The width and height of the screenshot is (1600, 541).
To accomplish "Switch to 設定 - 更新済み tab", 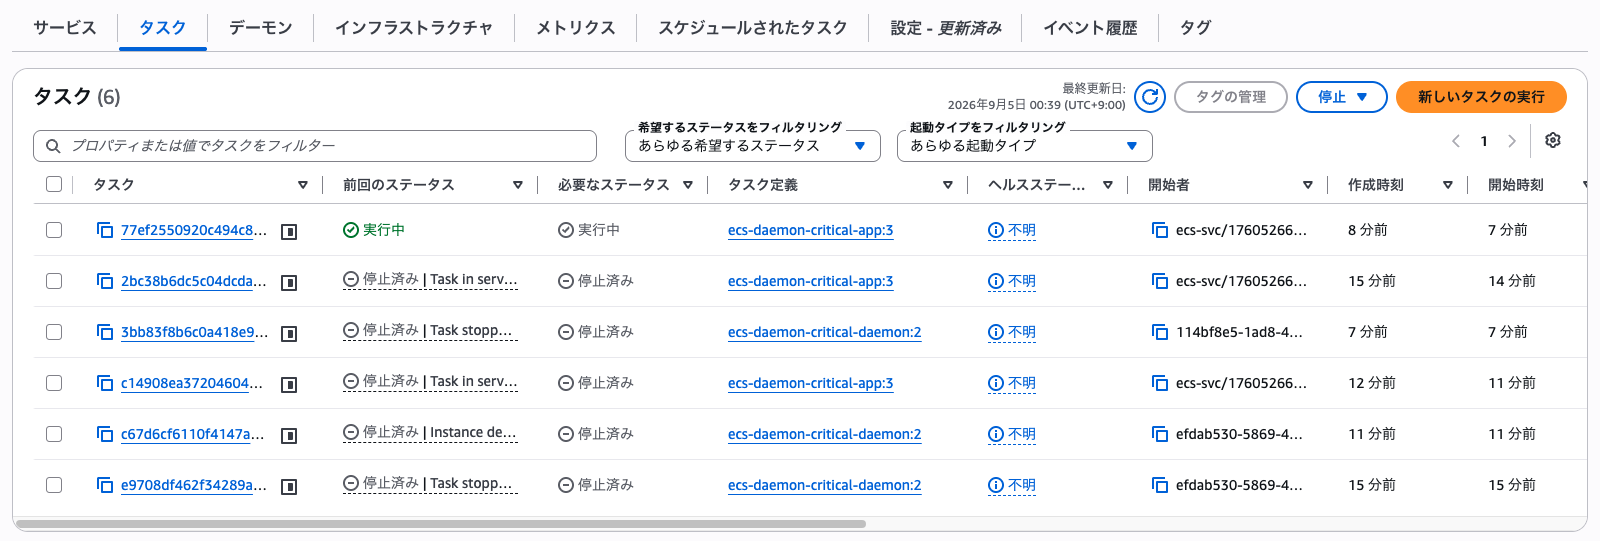I will pos(946,28).
